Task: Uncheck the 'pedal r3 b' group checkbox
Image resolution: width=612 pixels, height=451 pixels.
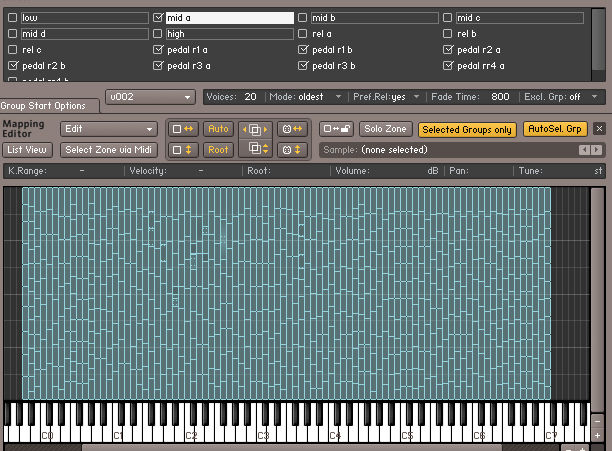Action: pyautogui.click(x=302, y=66)
